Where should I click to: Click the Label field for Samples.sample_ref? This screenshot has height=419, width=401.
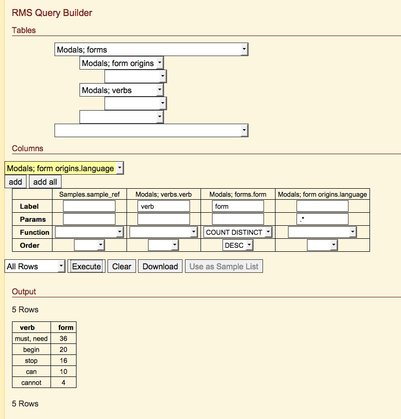tap(89, 206)
